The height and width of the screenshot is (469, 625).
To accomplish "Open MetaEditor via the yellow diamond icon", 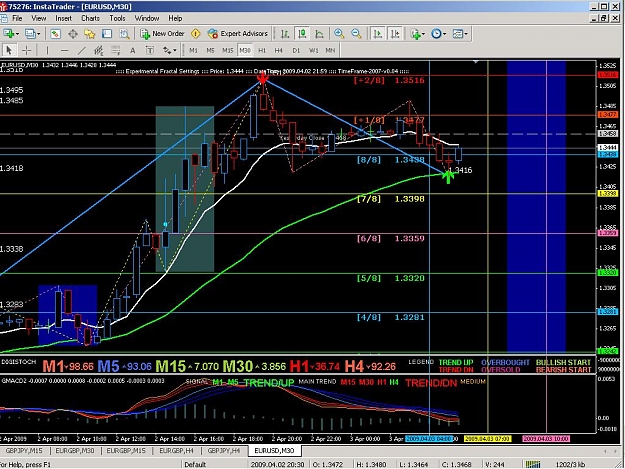I will (196, 34).
